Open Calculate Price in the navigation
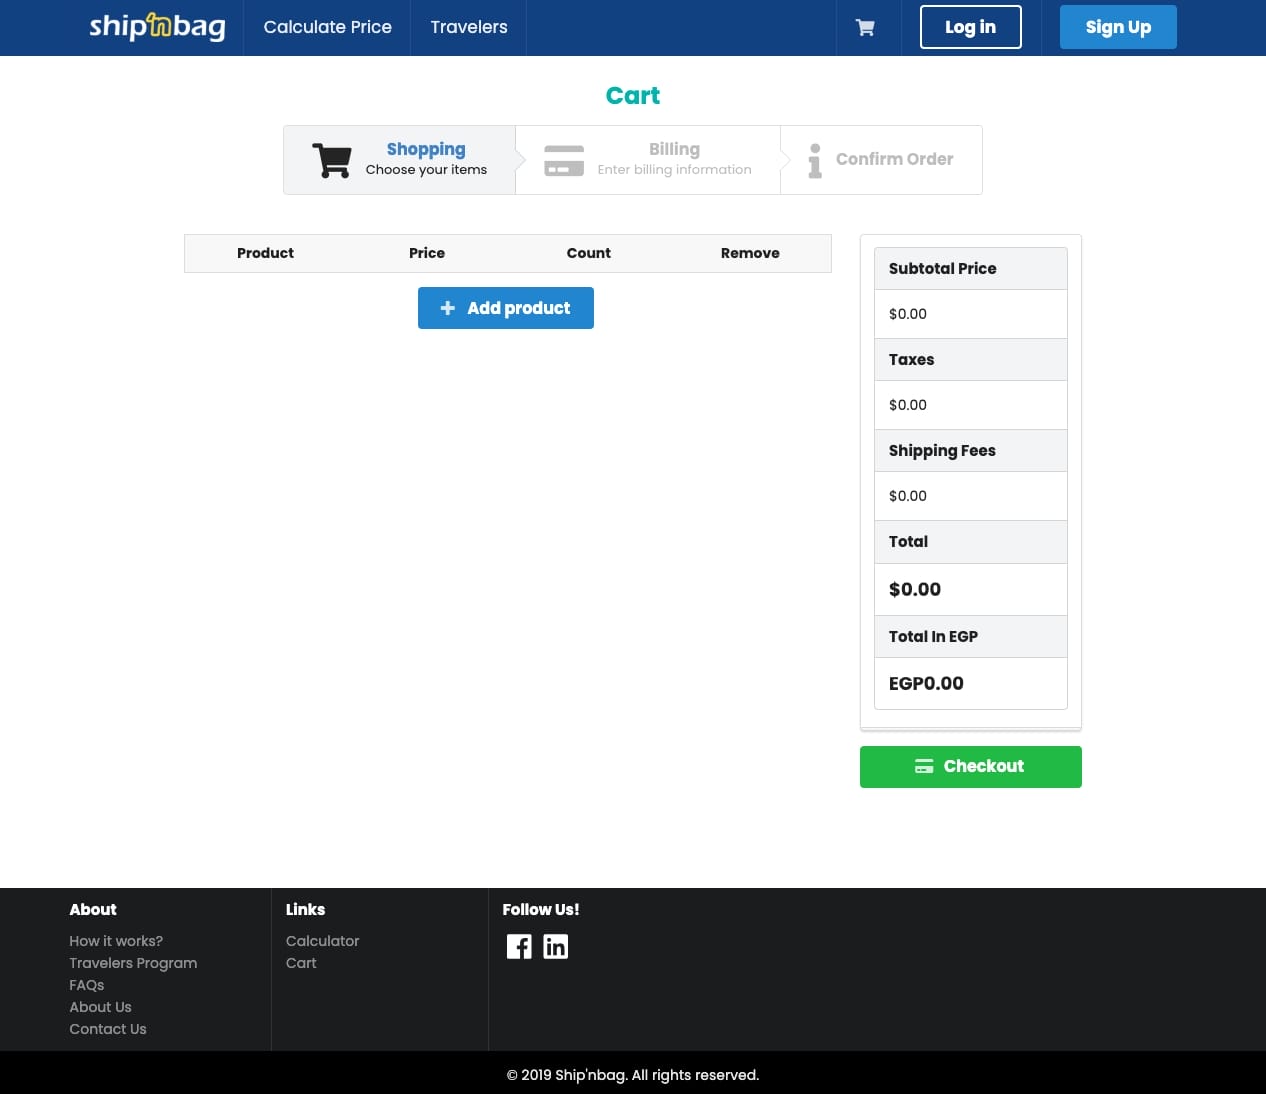1266x1094 pixels. coord(327,27)
